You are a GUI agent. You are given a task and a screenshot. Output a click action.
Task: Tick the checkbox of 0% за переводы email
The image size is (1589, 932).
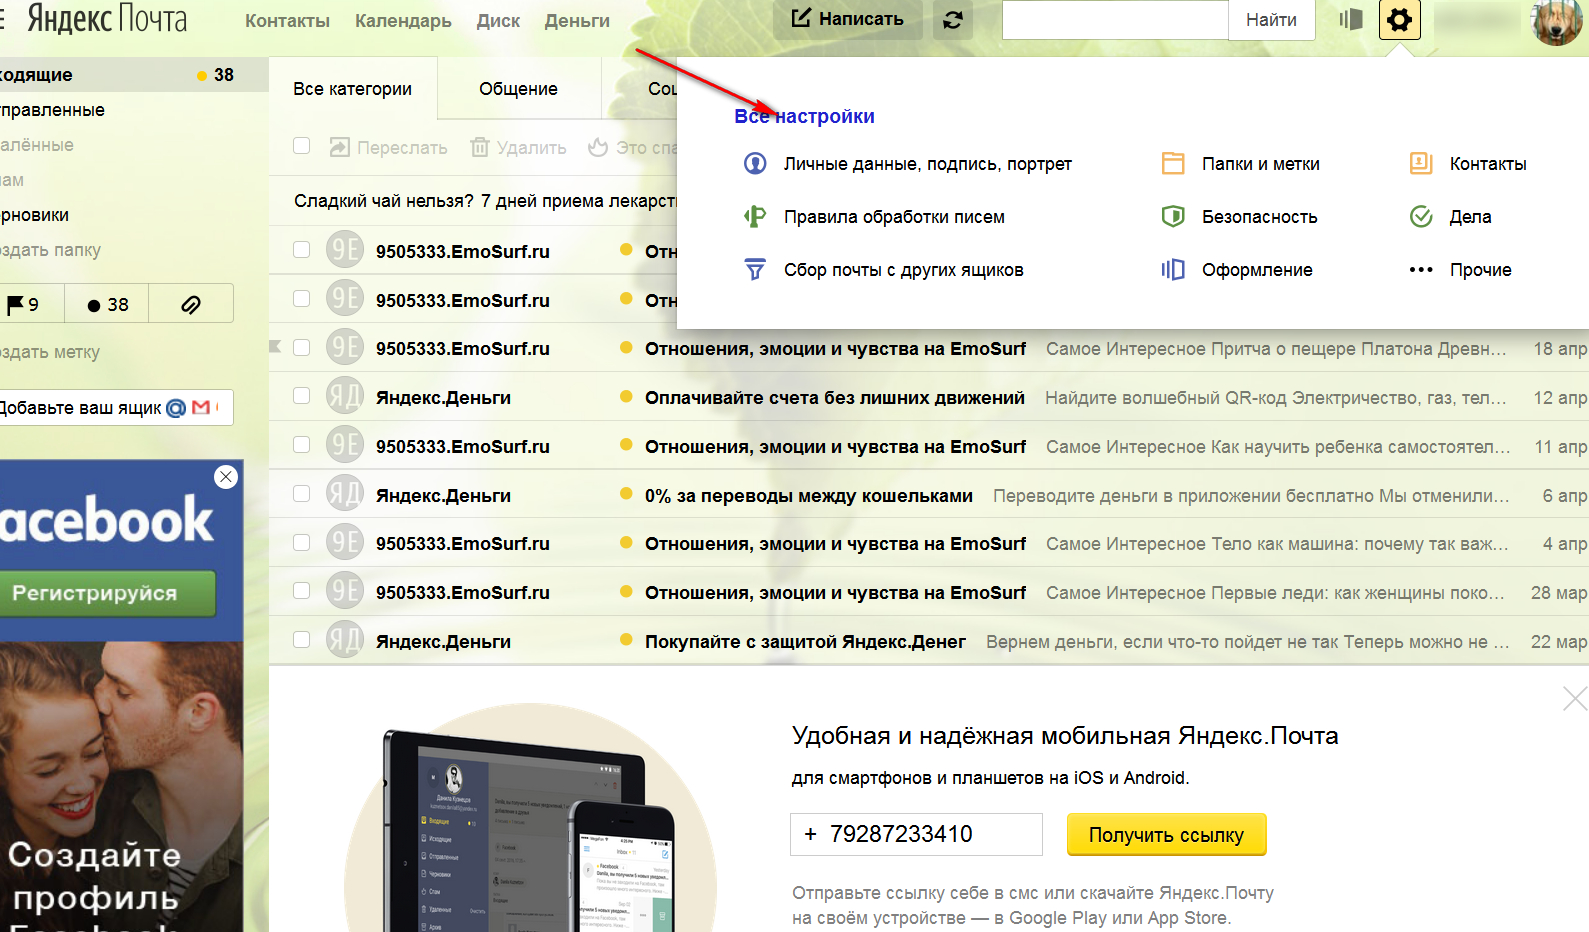[x=301, y=494]
